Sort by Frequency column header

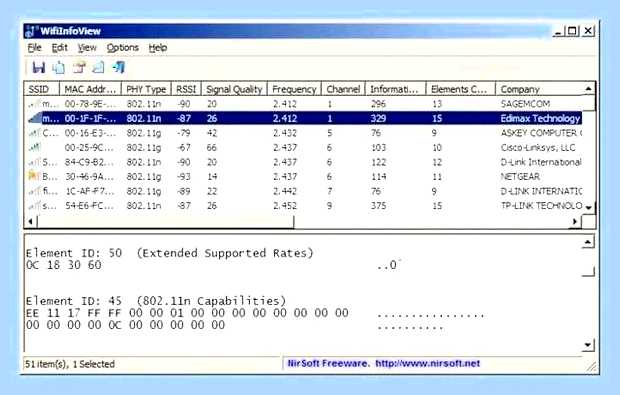295,89
